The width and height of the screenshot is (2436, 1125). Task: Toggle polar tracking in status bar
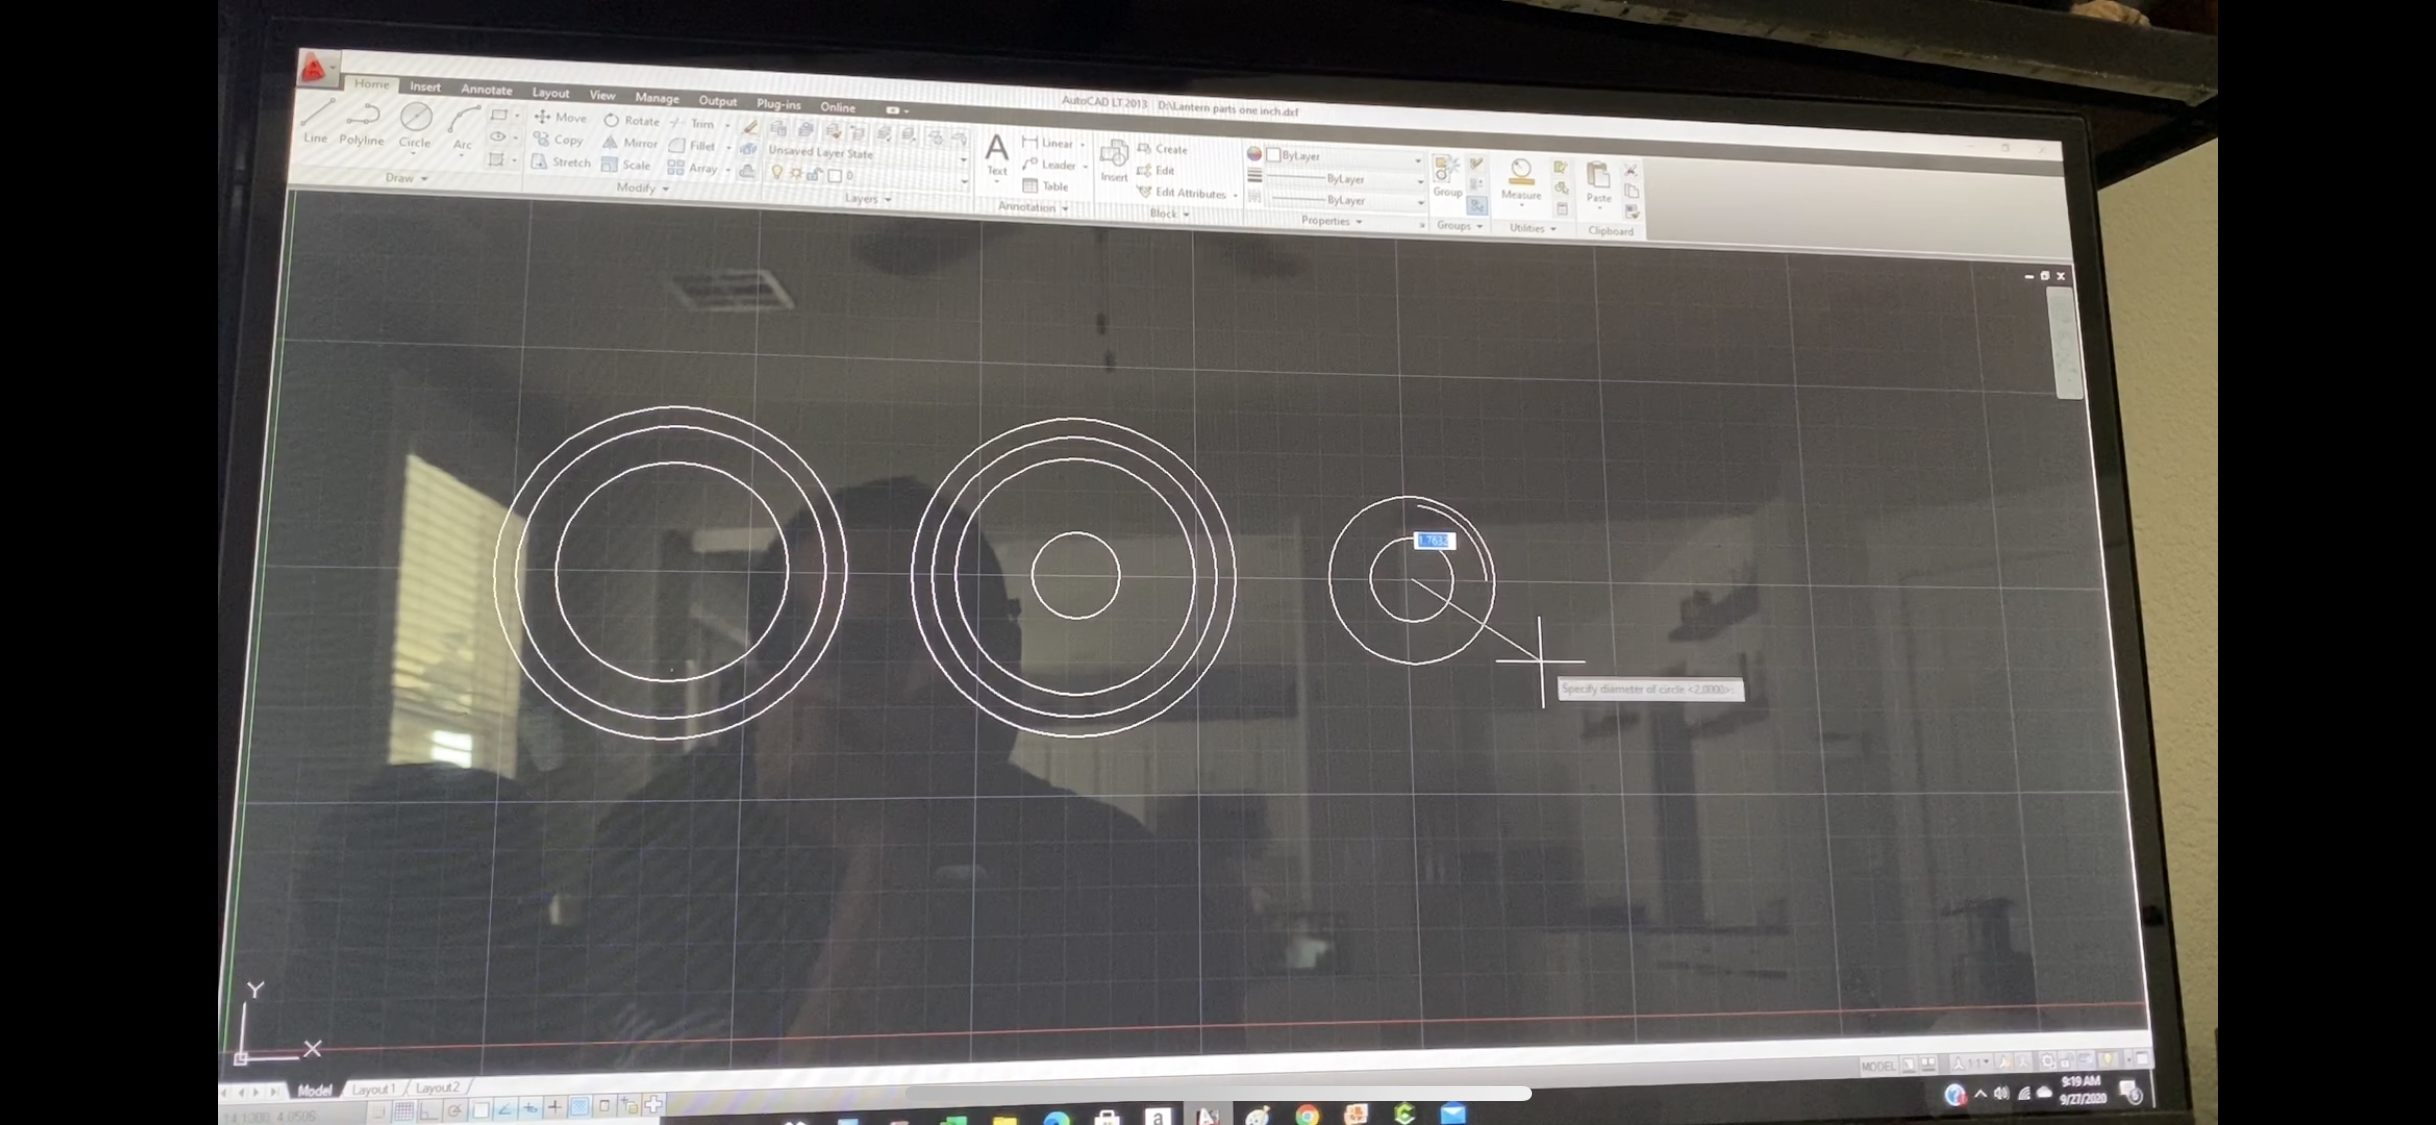pyautogui.click(x=455, y=1111)
